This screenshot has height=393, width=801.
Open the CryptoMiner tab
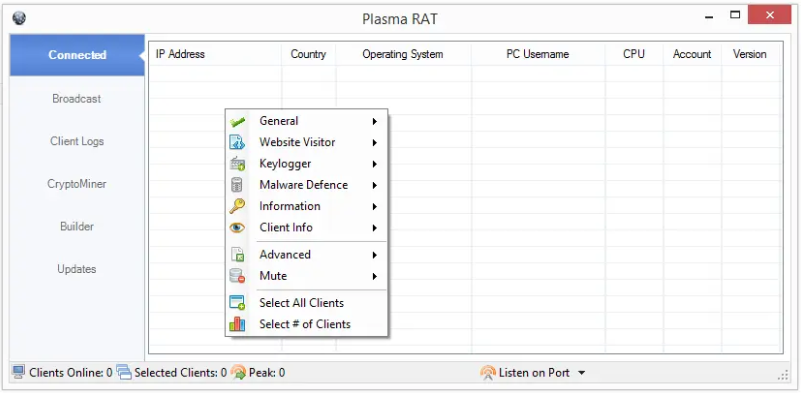77,184
